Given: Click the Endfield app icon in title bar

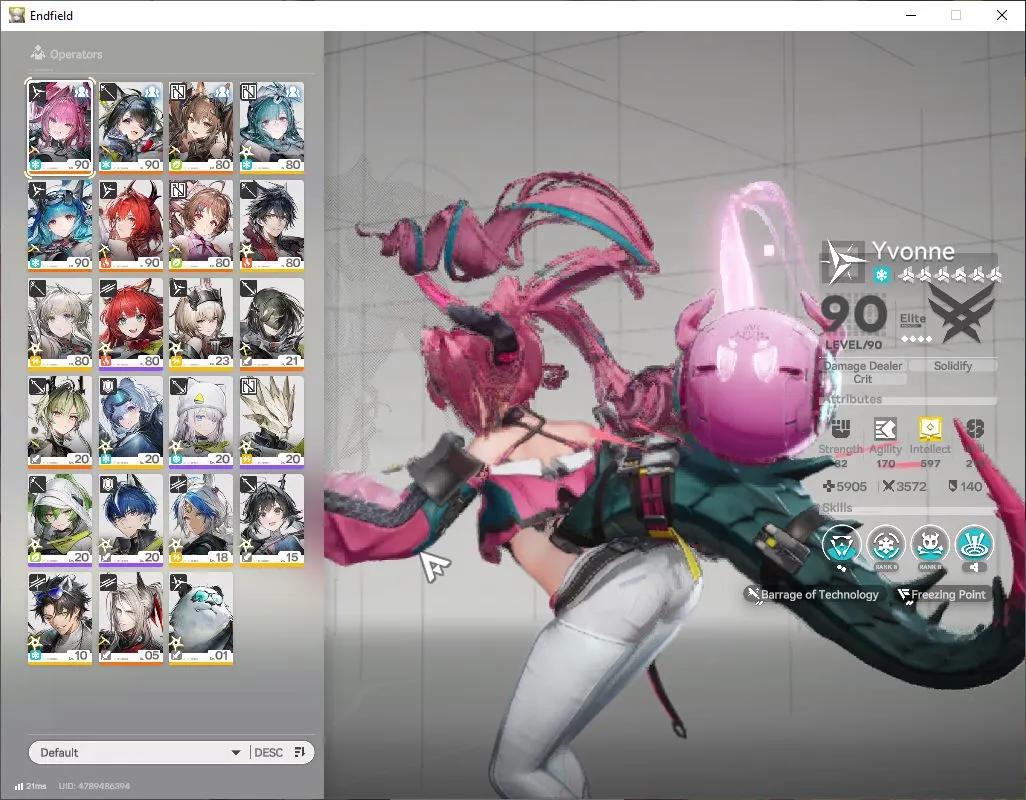Looking at the screenshot, I should tap(16, 15).
